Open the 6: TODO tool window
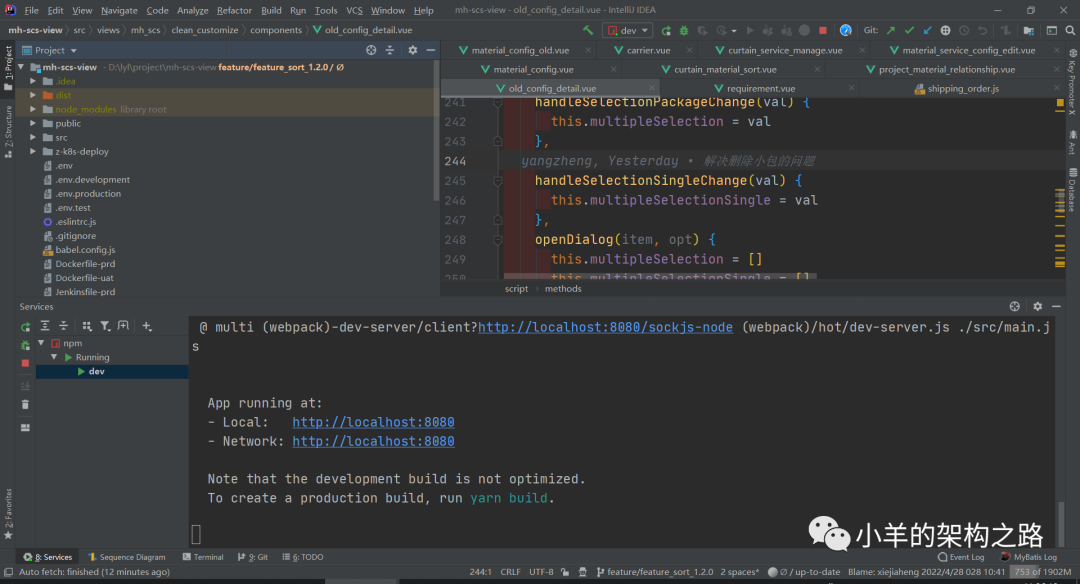1080x584 pixels. point(302,557)
